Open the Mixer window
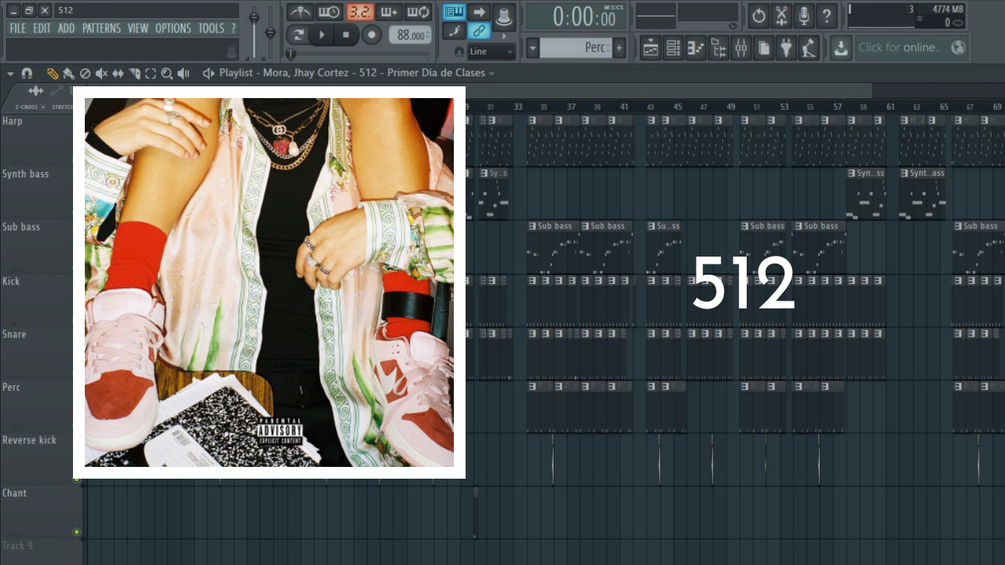The width and height of the screenshot is (1005, 565). (x=741, y=48)
